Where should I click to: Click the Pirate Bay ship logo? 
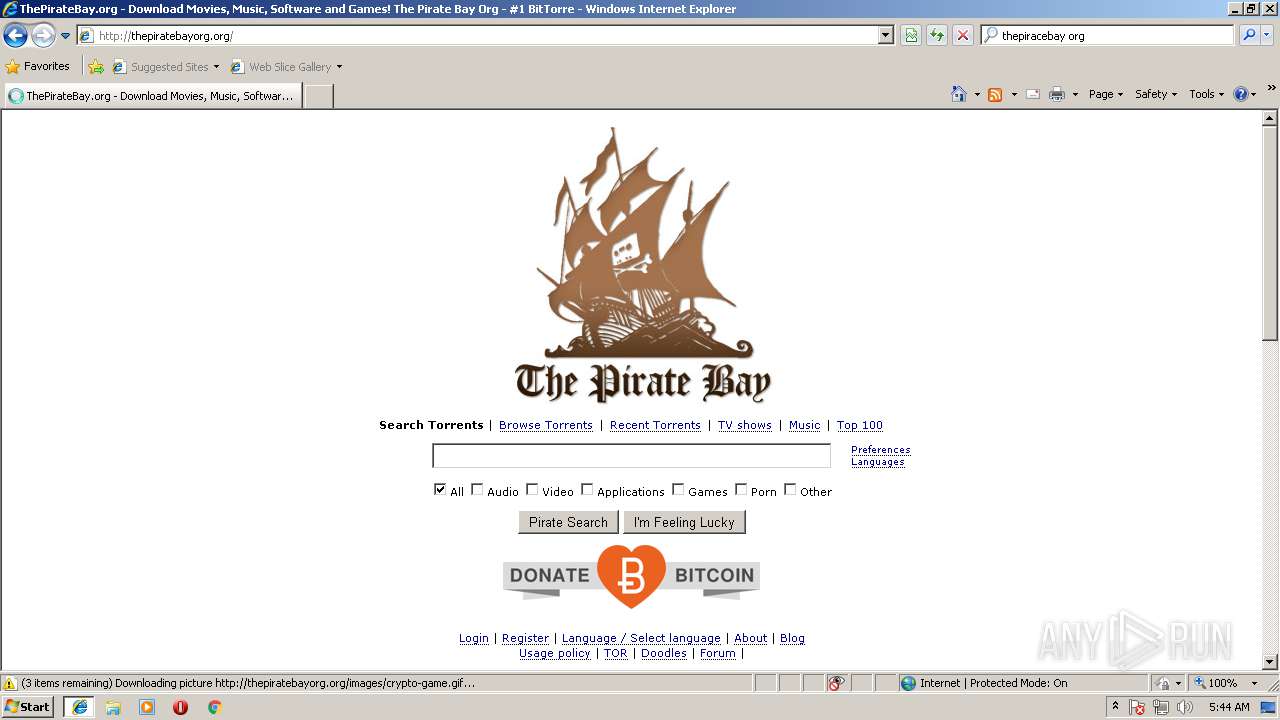point(643,265)
